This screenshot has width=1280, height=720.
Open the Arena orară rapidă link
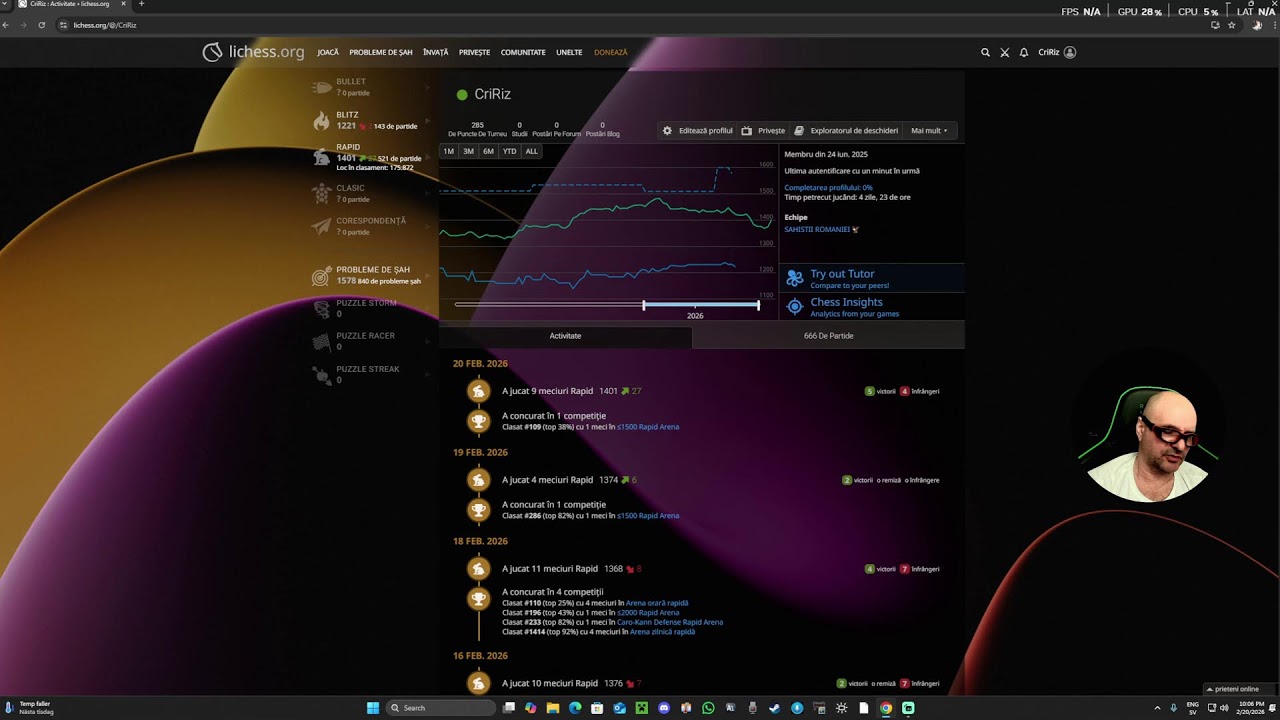657,603
